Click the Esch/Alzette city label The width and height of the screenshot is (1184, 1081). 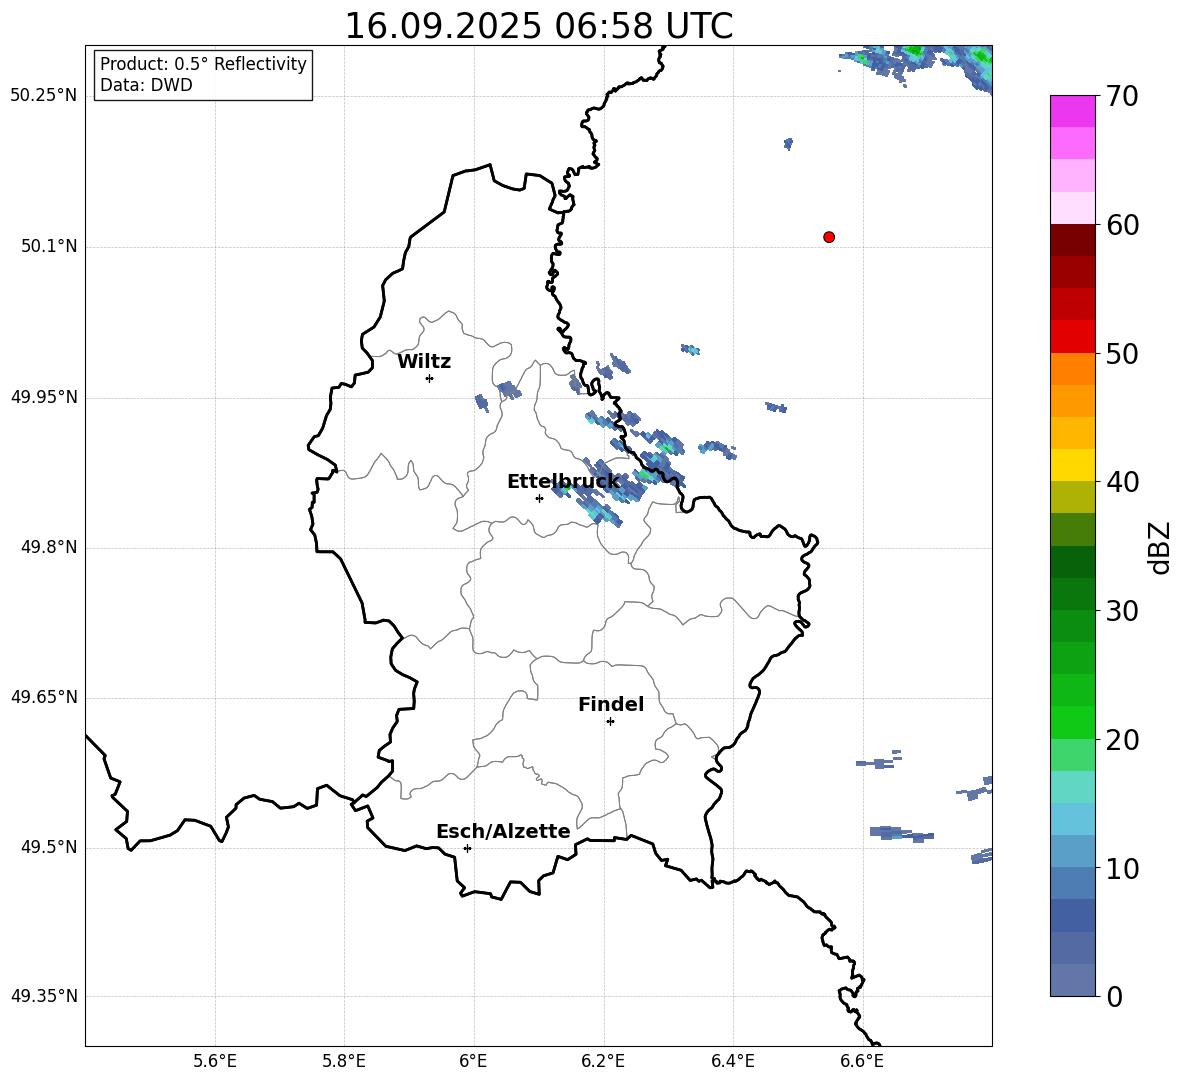(x=503, y=831)
